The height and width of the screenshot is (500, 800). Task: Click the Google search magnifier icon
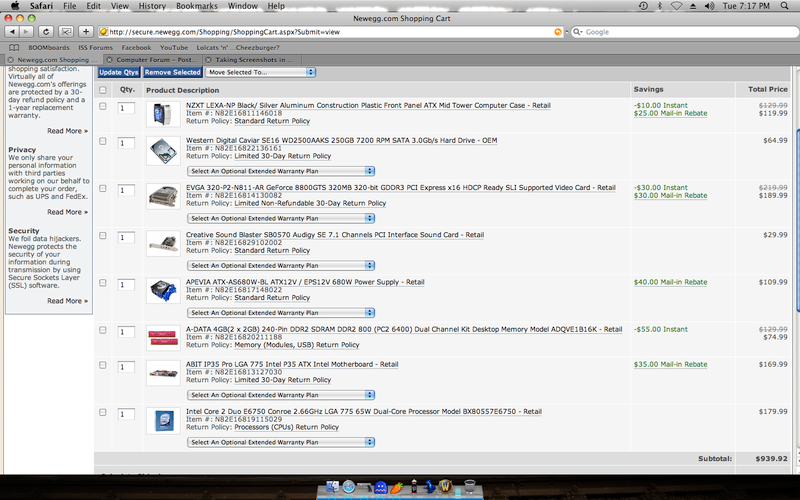click(x=577, y=32)
